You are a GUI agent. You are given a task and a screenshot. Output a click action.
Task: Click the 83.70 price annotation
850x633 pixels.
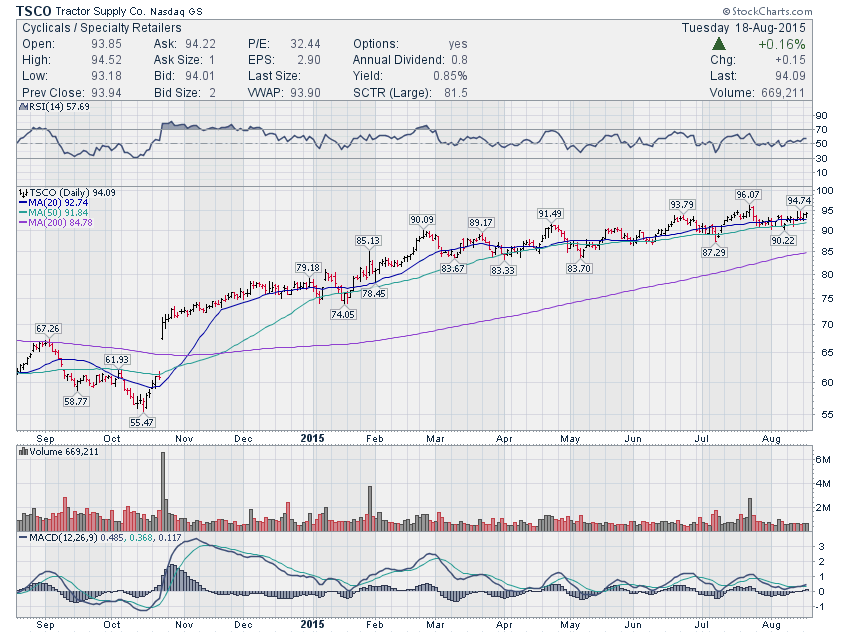[579, 268]
